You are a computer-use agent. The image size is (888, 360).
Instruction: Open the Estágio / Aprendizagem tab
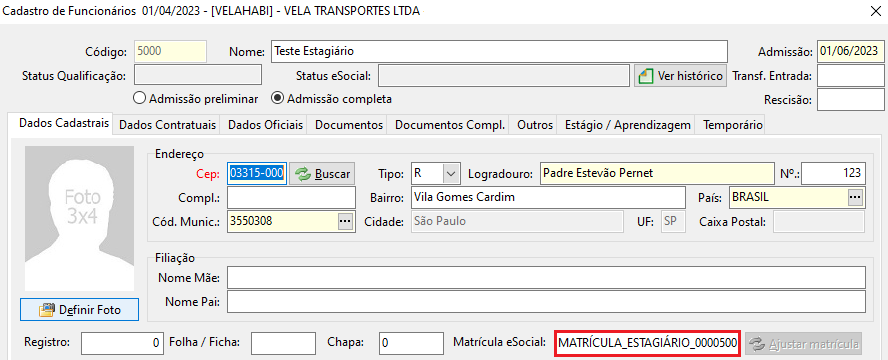pos(627,125)
